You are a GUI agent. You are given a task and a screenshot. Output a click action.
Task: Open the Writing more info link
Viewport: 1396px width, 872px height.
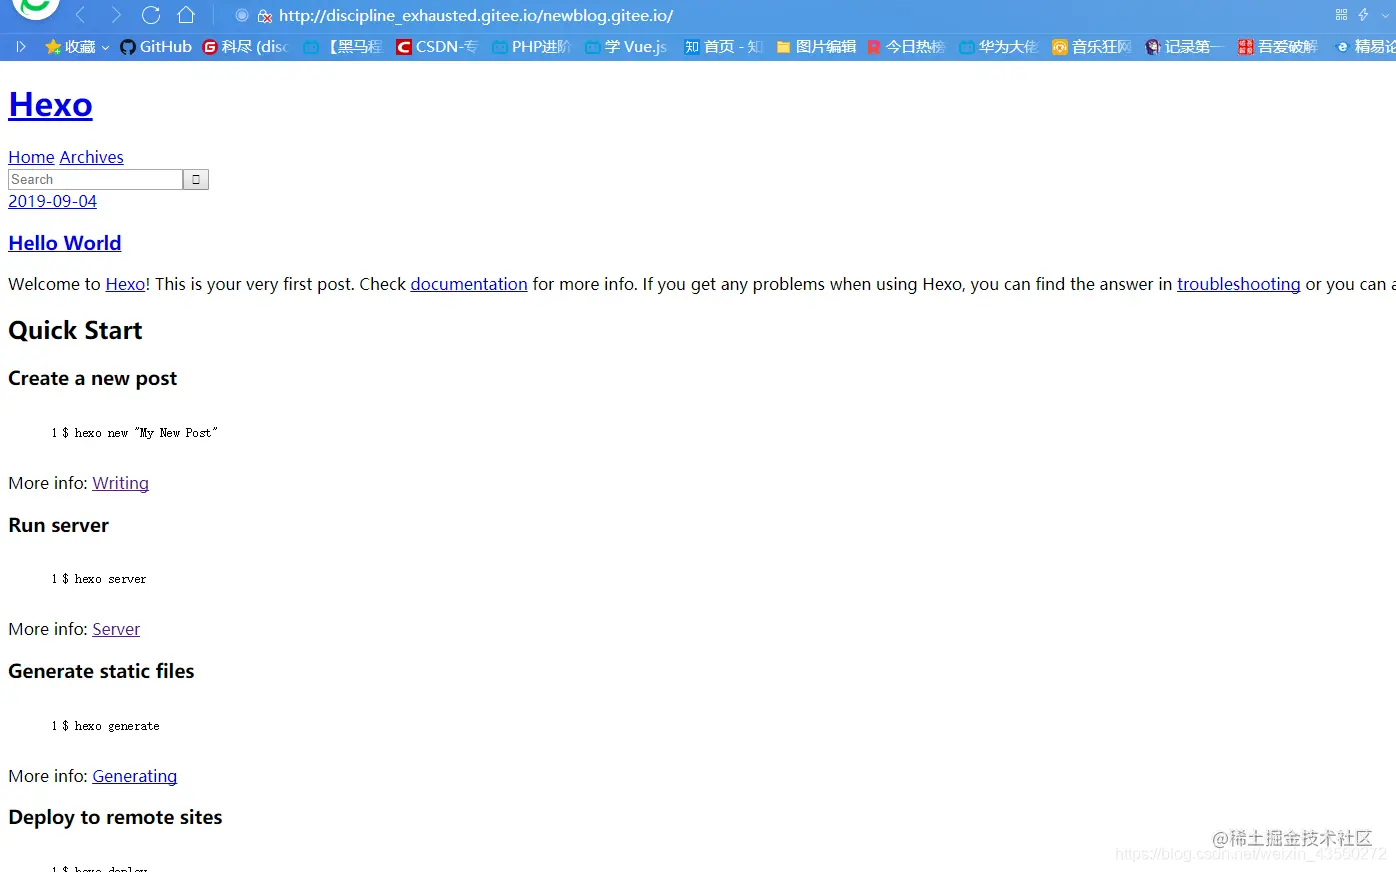pyautogui.click(x=120, y=483)
